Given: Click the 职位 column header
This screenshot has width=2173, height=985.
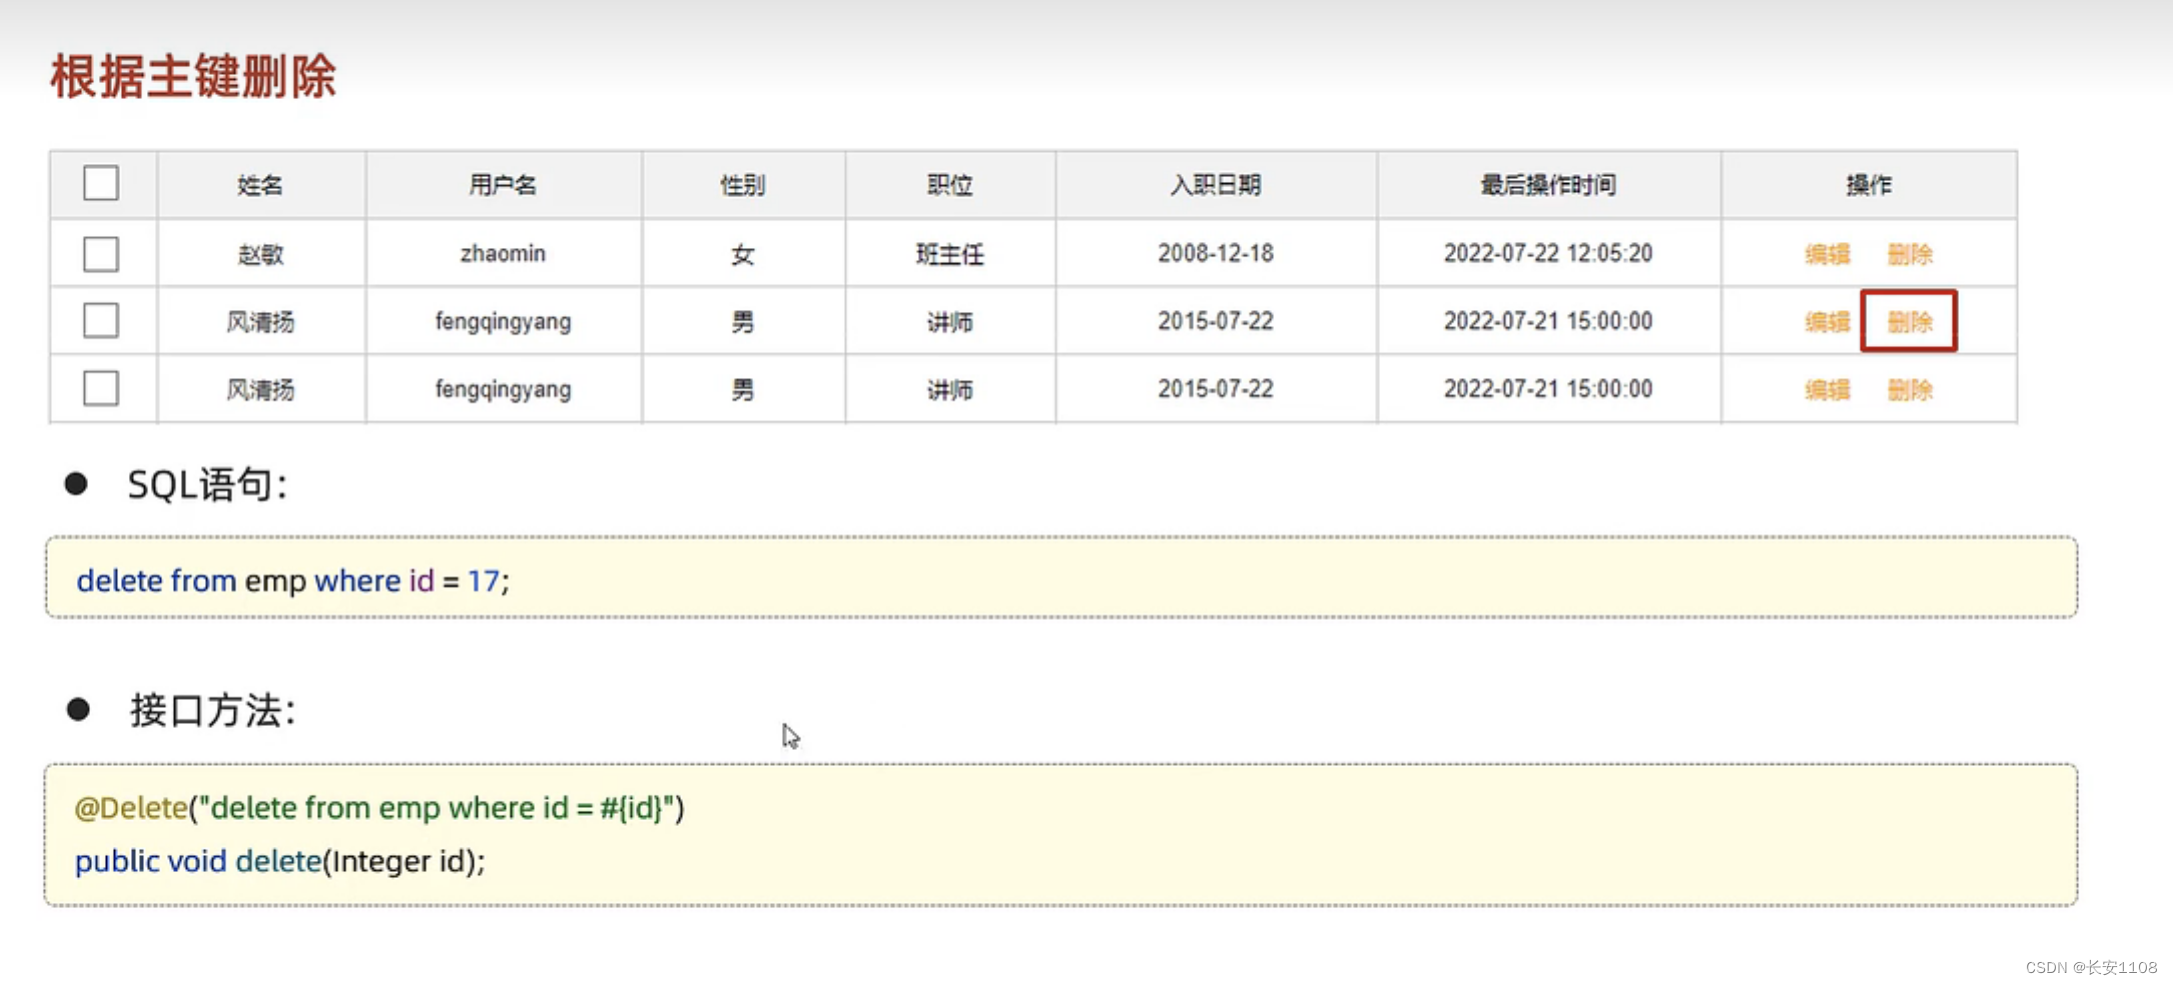Looking at the screenshot, I should pos(949,185).
